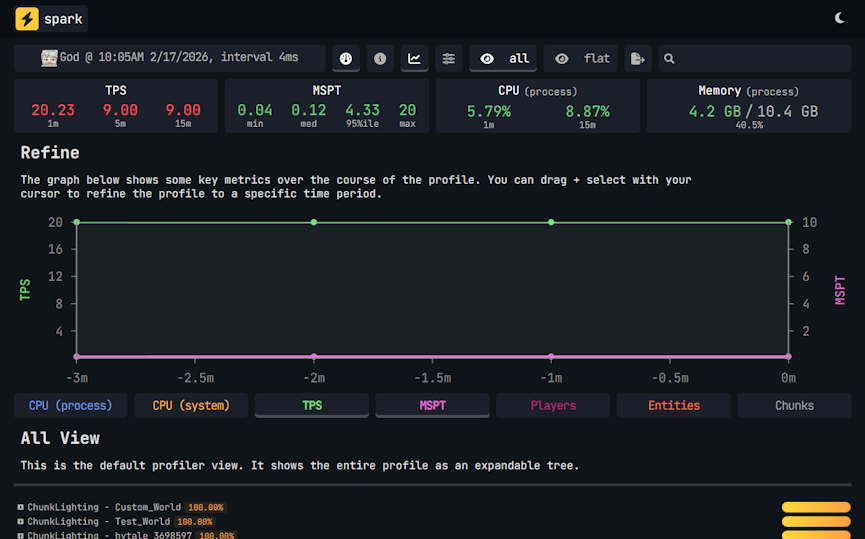Screen dimensions: 865x539
Task: Click the orange bar for Test_World row
Action: (816, 521)
